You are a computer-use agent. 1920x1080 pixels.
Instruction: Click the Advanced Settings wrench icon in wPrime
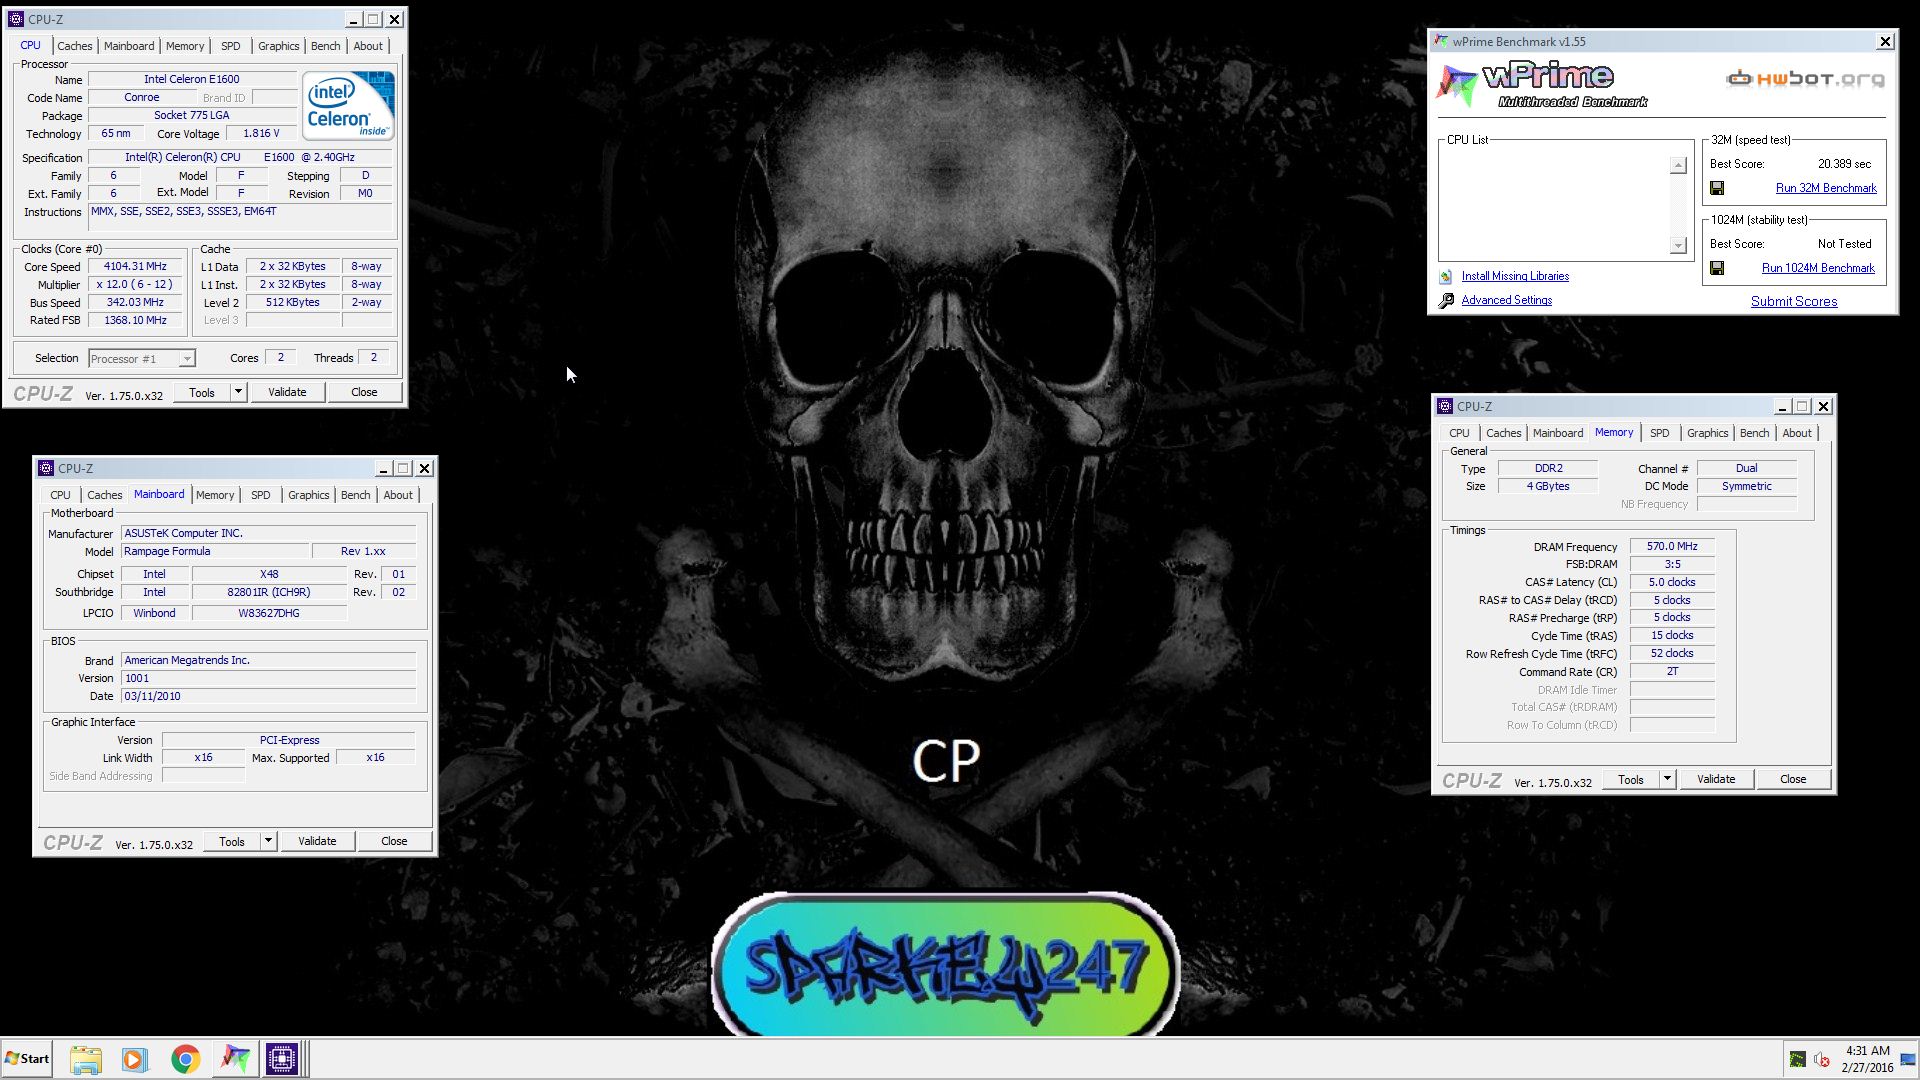(x=1446, y=301)
